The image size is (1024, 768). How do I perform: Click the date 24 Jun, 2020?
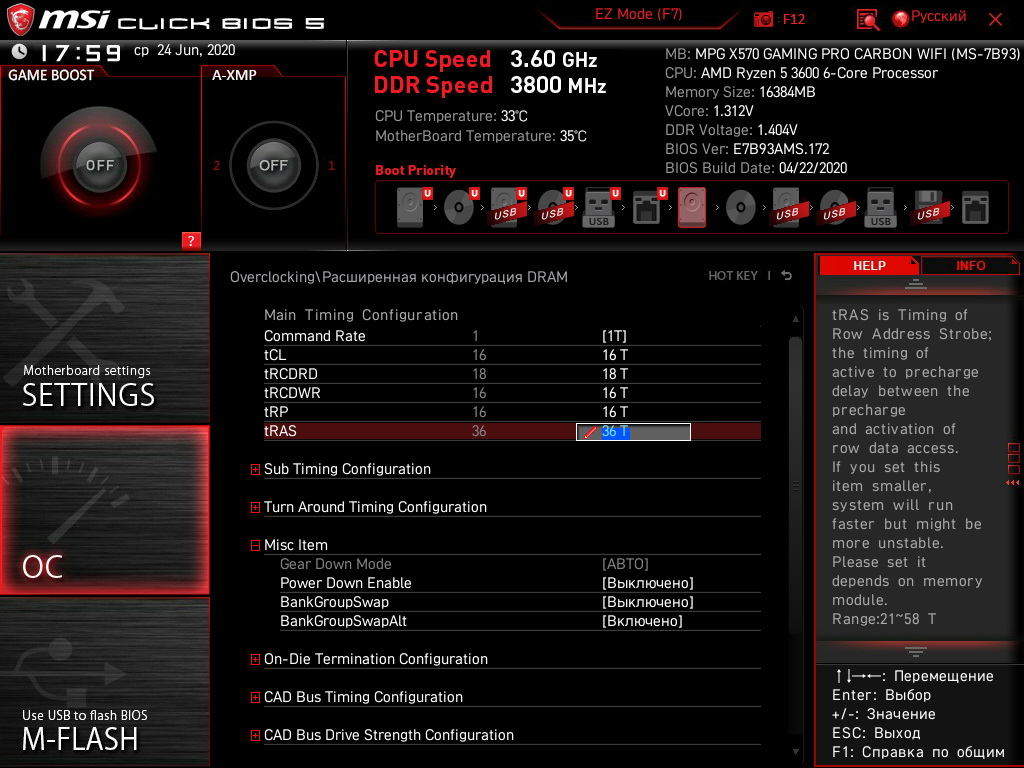tap(196, 50)
